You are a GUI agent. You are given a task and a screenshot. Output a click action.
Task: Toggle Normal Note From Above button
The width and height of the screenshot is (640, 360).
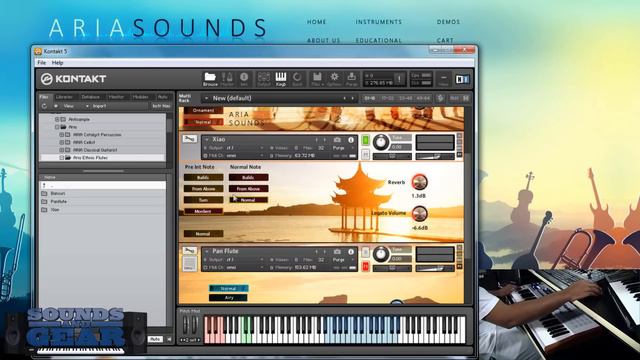coord(248,189)
